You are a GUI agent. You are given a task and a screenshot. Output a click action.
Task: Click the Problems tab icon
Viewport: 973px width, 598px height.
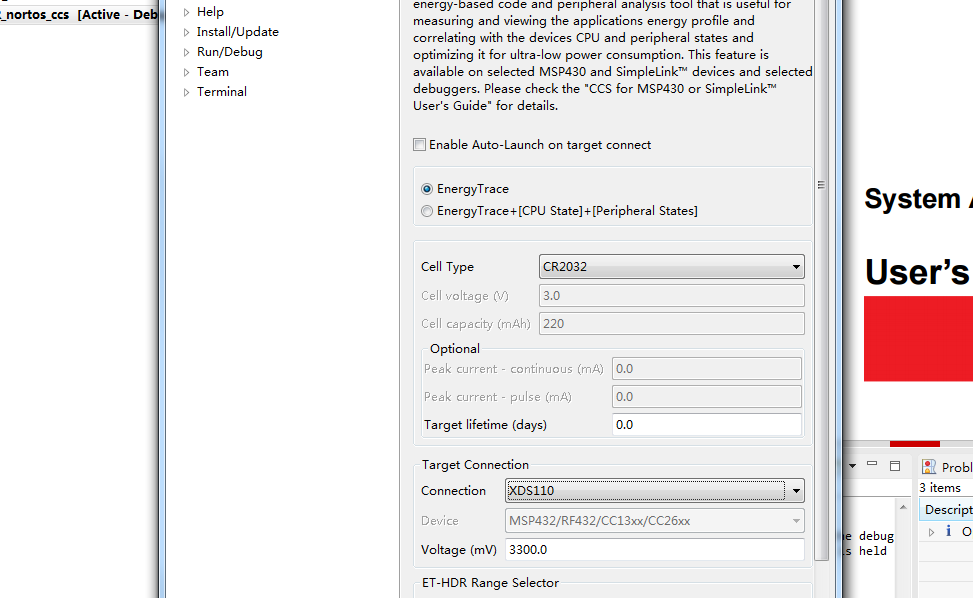[x=929, y=466]
